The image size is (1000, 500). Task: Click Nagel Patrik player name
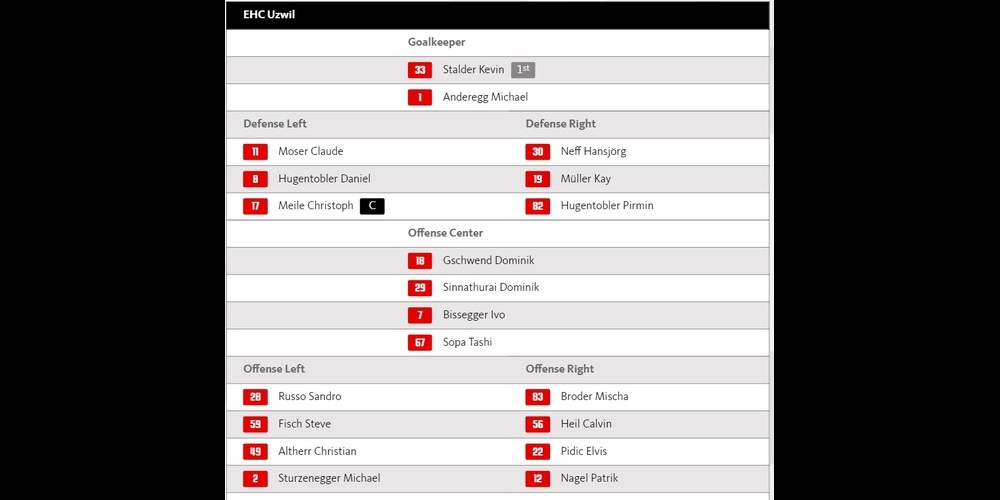point(589,478)
